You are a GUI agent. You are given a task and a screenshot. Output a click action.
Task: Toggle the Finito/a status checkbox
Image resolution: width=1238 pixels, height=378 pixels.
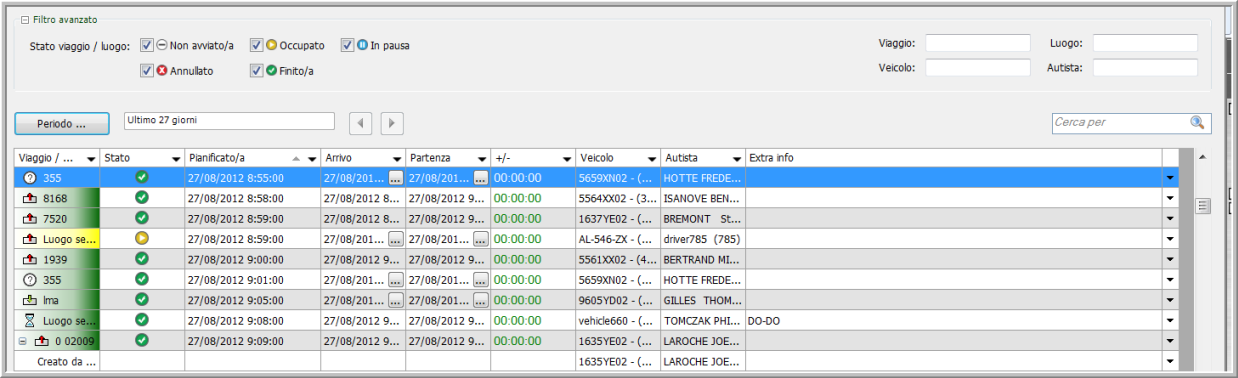point(256,71)
